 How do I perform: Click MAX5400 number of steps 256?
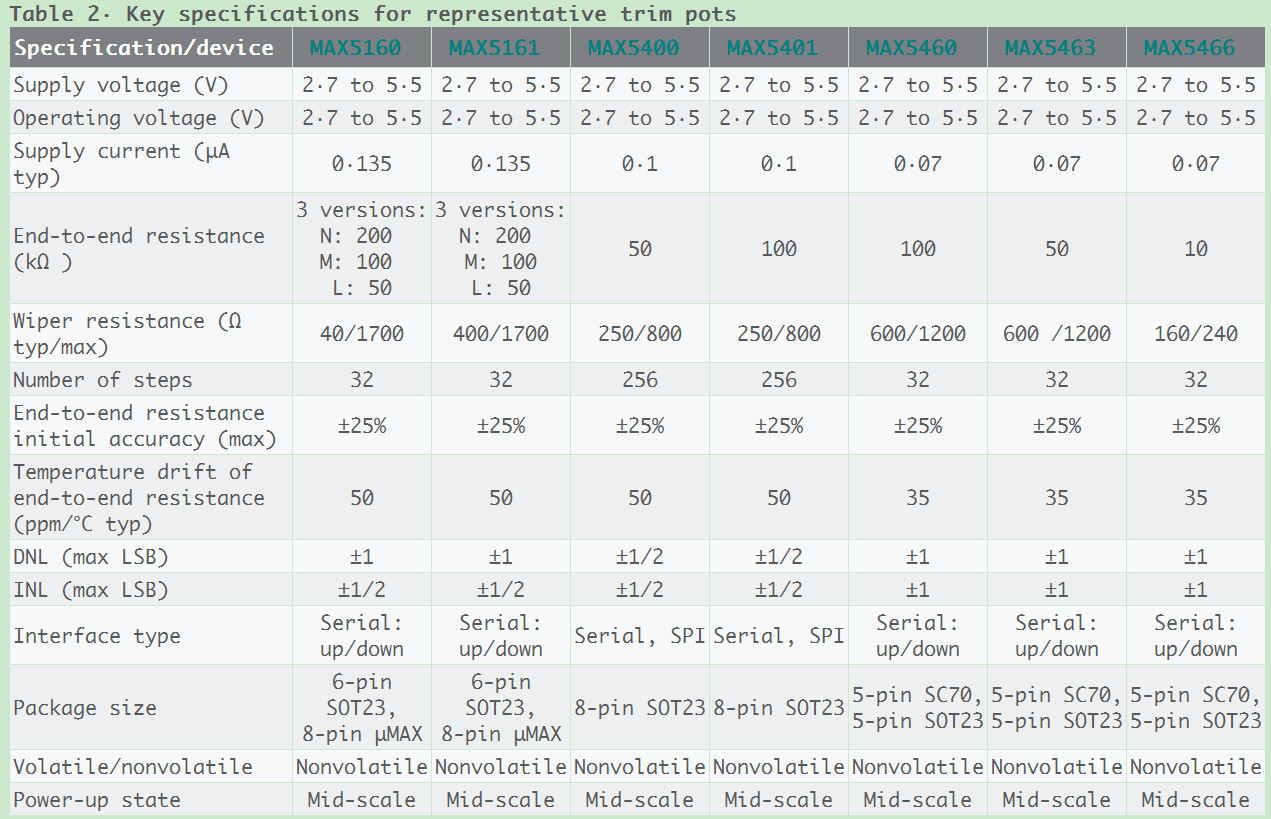(640, 380)
